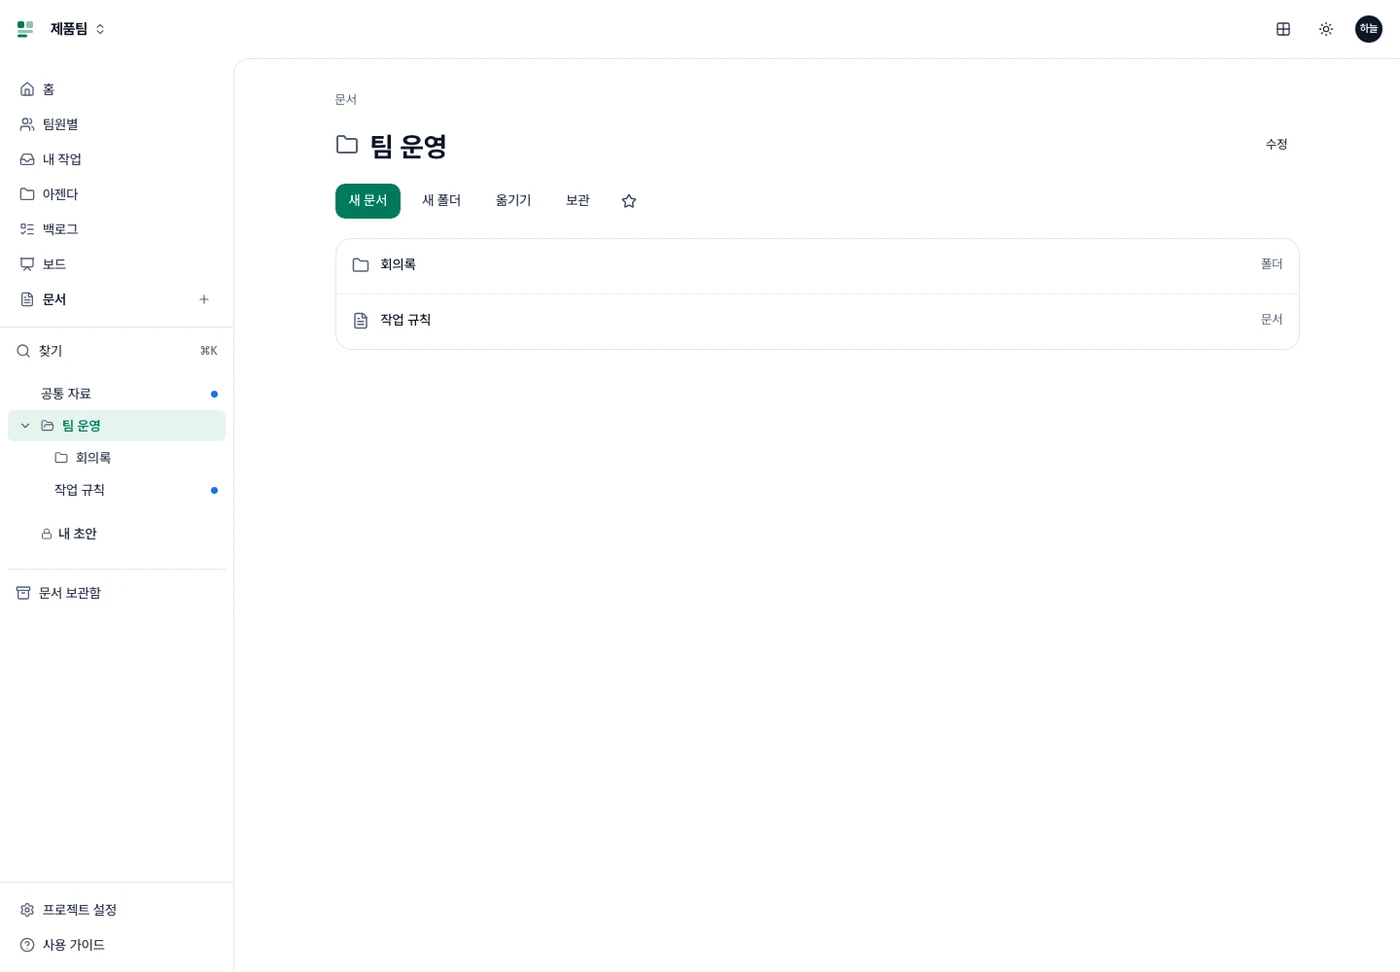The image size is (1400, 972).
Task: Favorite the folder with star icon
Action: [x=629, y=201]
